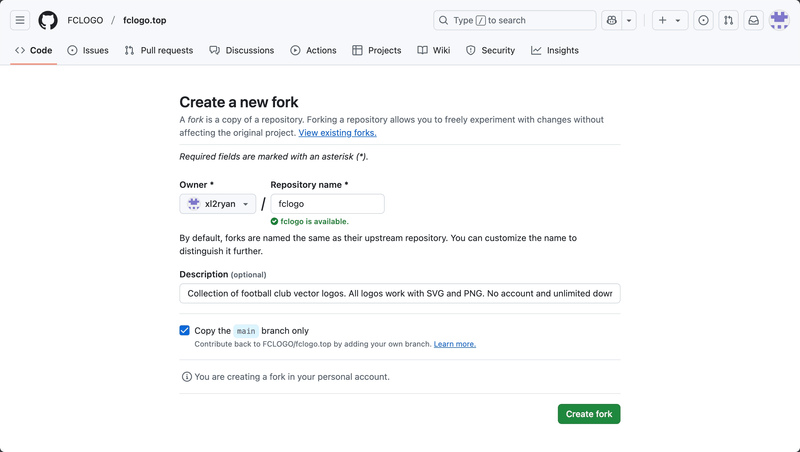Open notifications inbox icon

(754, 20)
